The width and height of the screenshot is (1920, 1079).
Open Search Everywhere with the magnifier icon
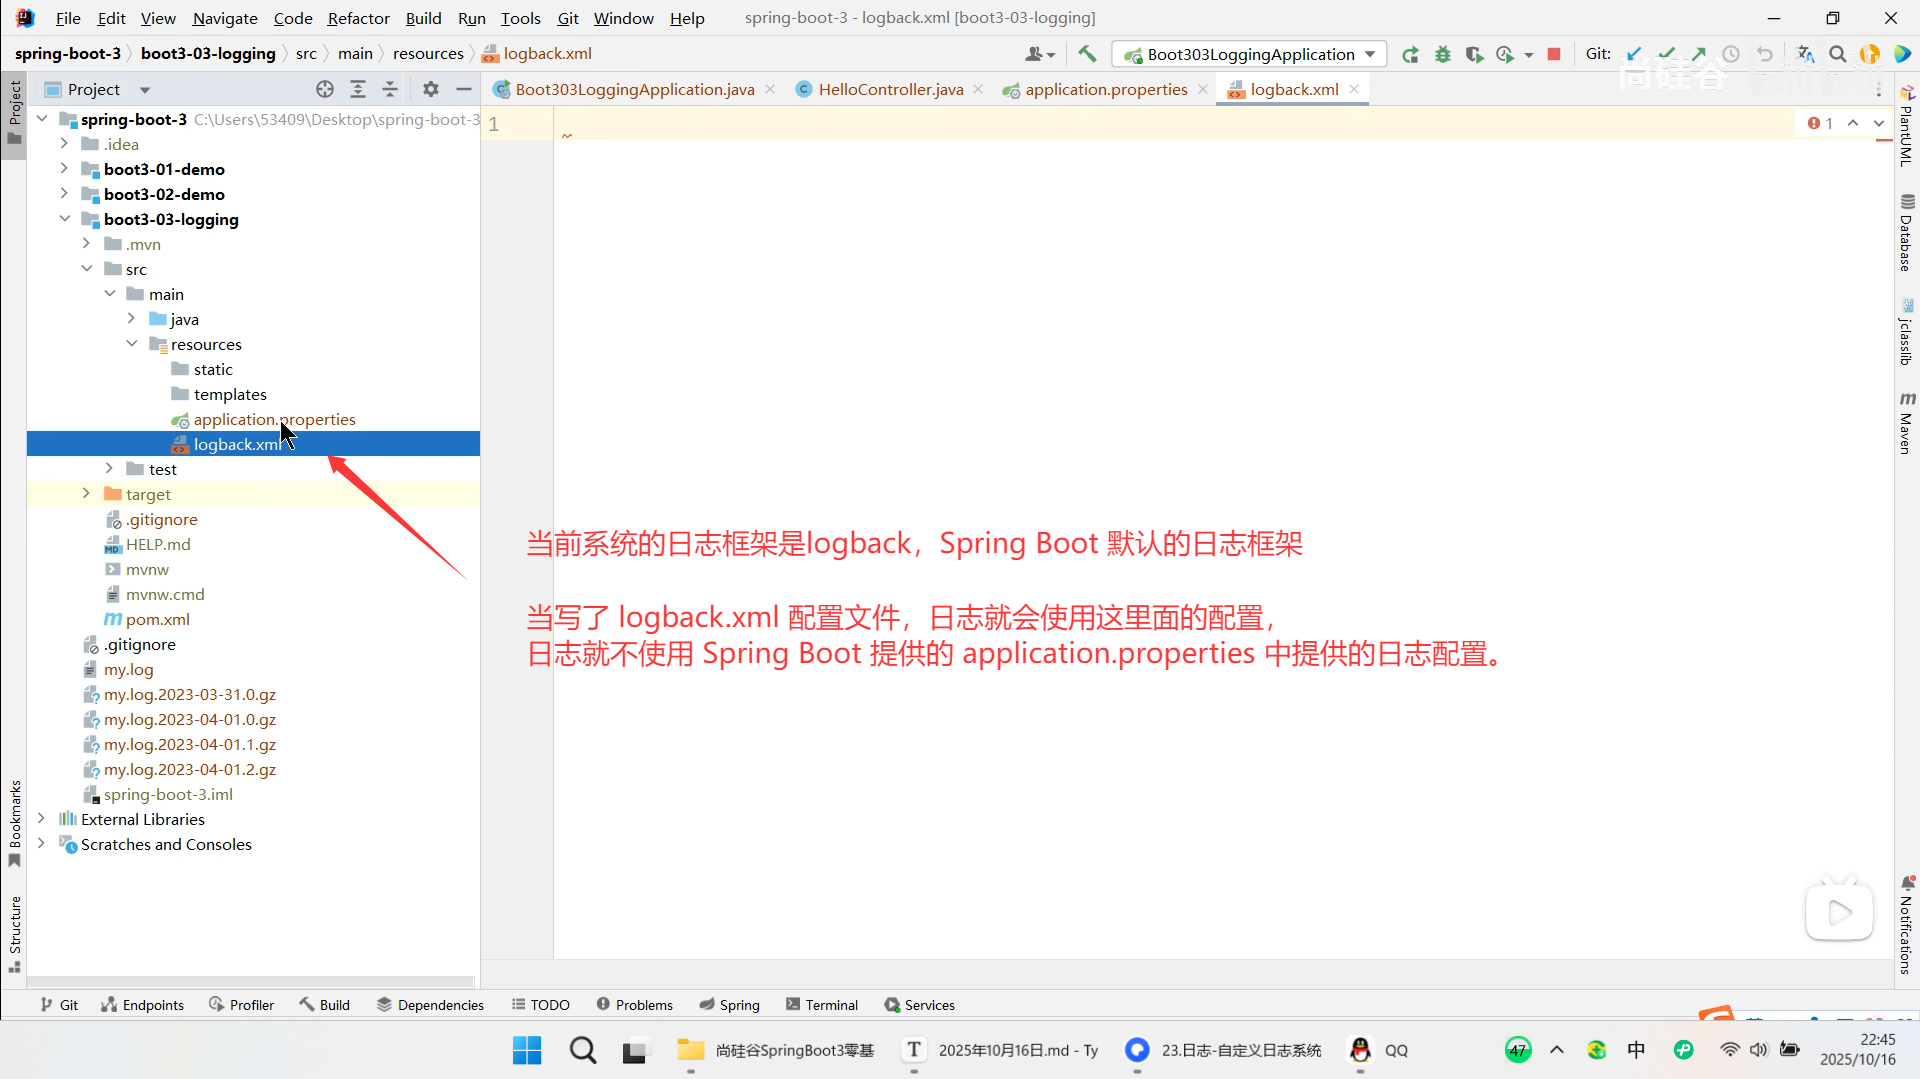(1838, 54)
